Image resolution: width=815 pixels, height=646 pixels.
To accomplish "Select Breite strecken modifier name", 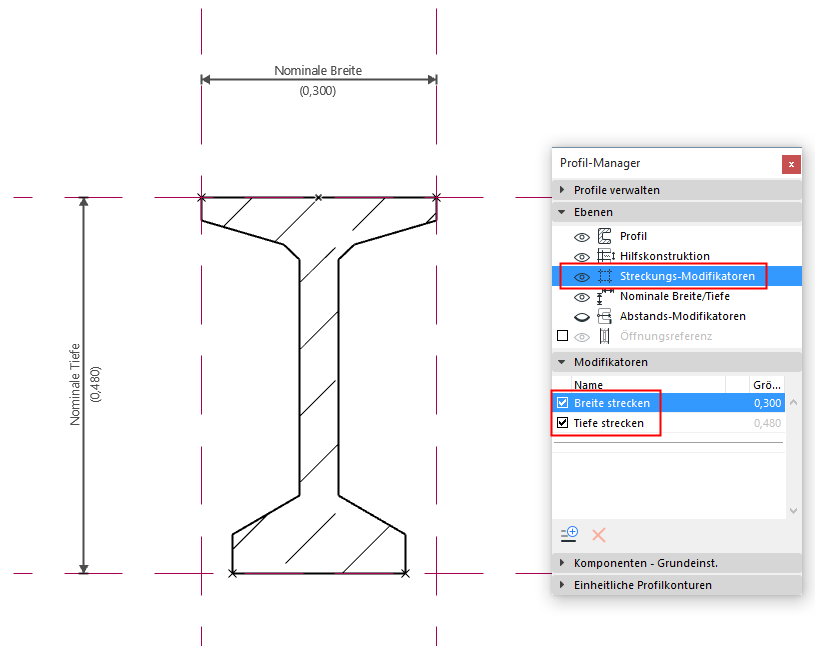I will [612, 403].
